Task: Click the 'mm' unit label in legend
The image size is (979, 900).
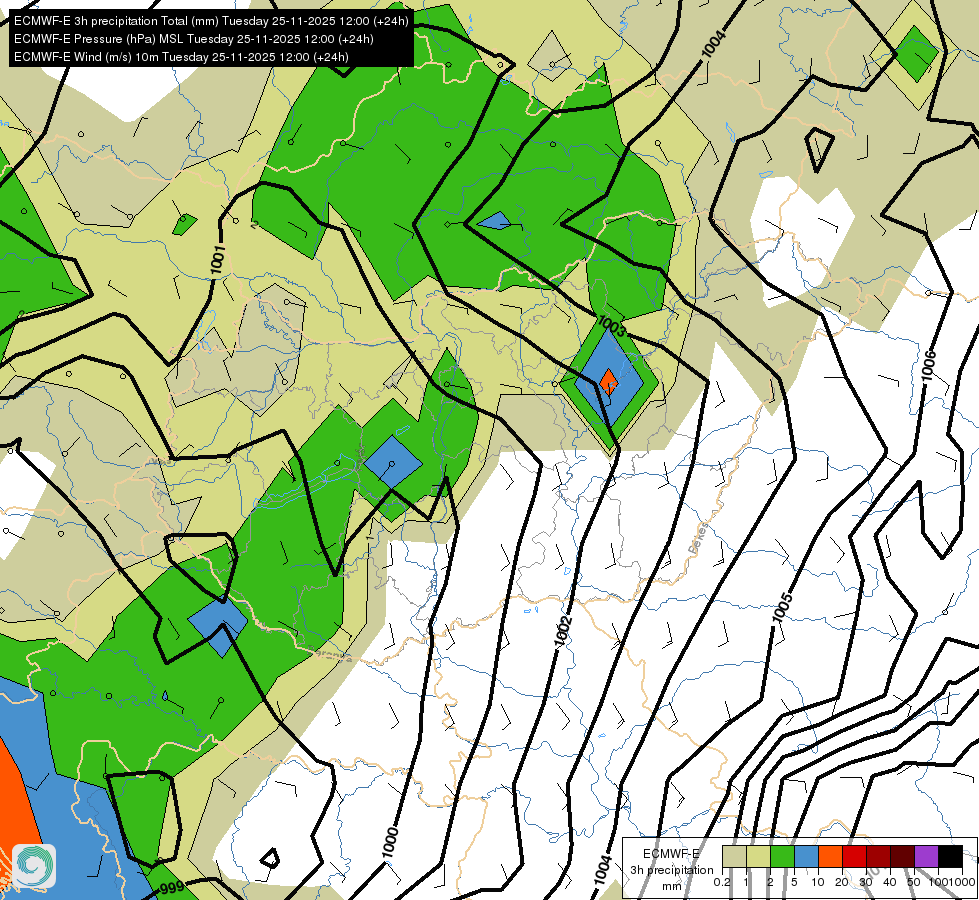Action: point(671,886)
